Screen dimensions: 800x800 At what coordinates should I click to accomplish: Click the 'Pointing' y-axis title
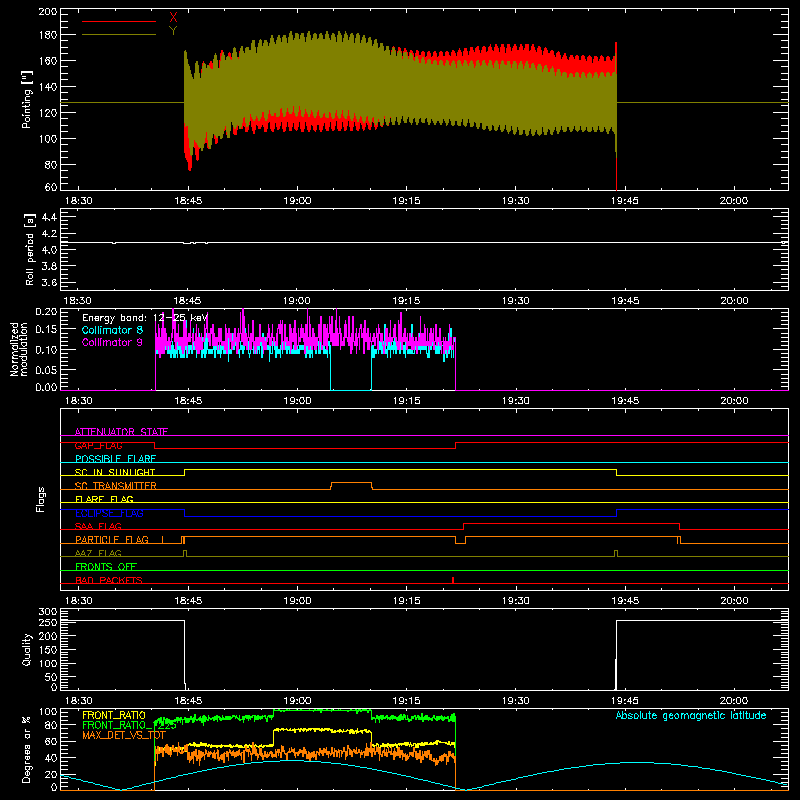click(27, 99)
